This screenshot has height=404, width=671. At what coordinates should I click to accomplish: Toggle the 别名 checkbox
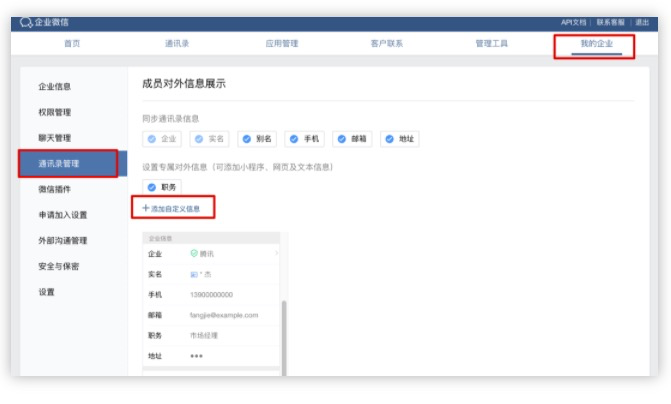point(245,139)
